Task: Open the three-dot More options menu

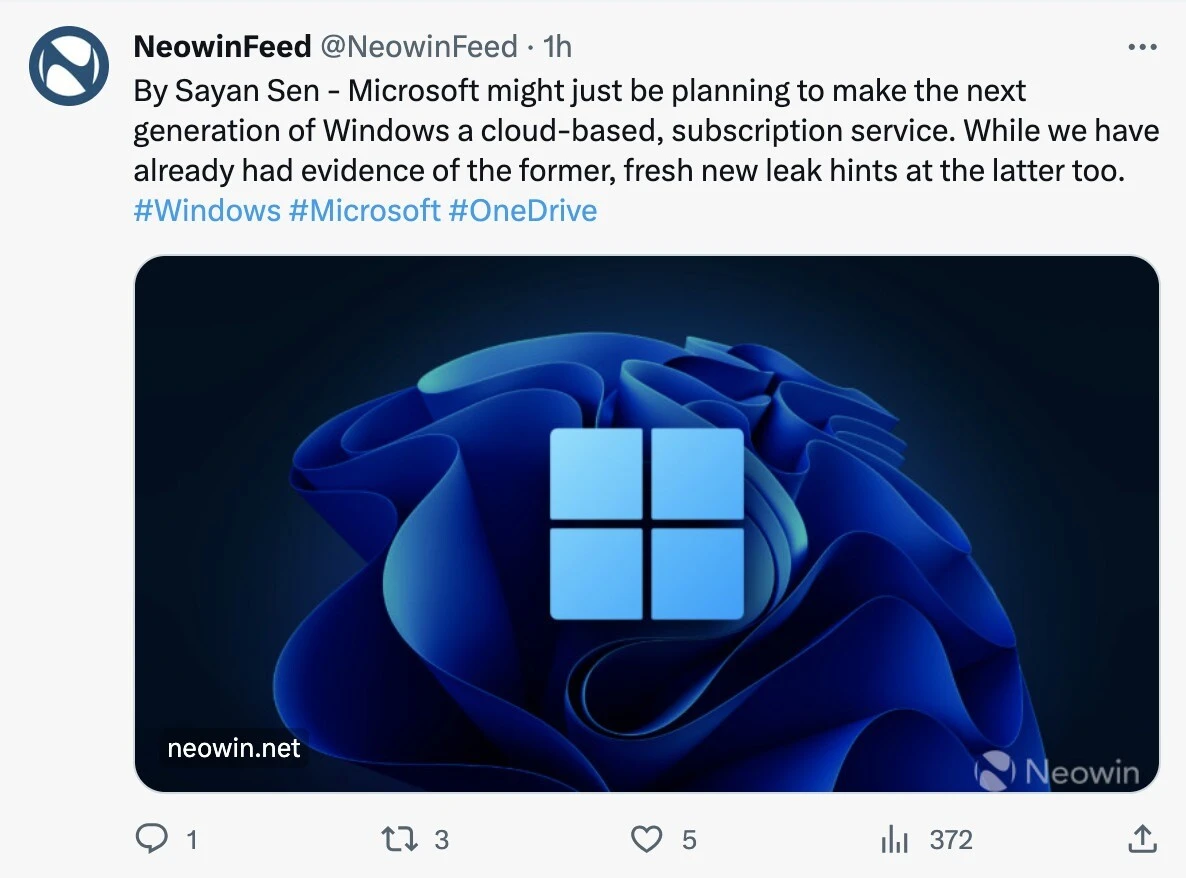Action: point(1142,47)
